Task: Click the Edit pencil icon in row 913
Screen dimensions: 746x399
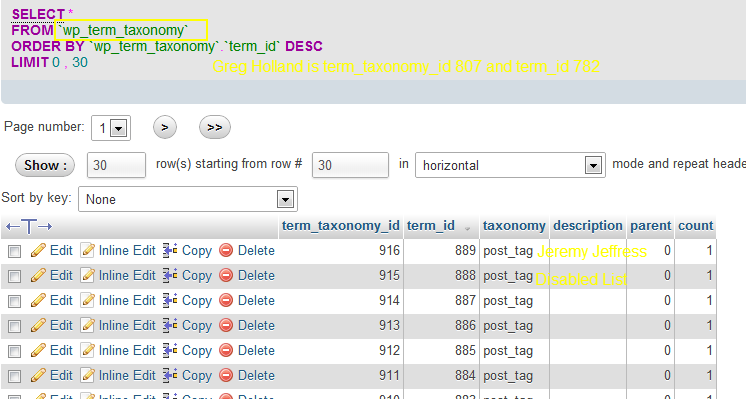Action: coord(38,325)
